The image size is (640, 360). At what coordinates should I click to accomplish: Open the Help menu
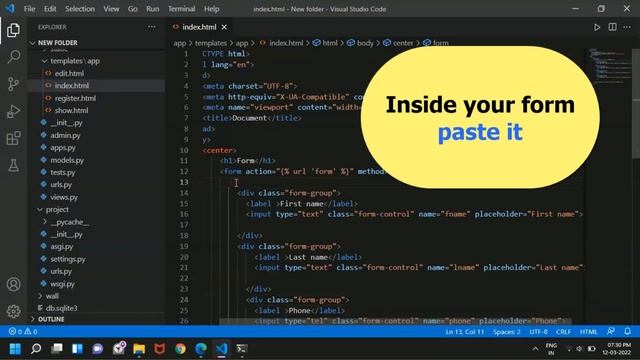(x=211, y=9)
